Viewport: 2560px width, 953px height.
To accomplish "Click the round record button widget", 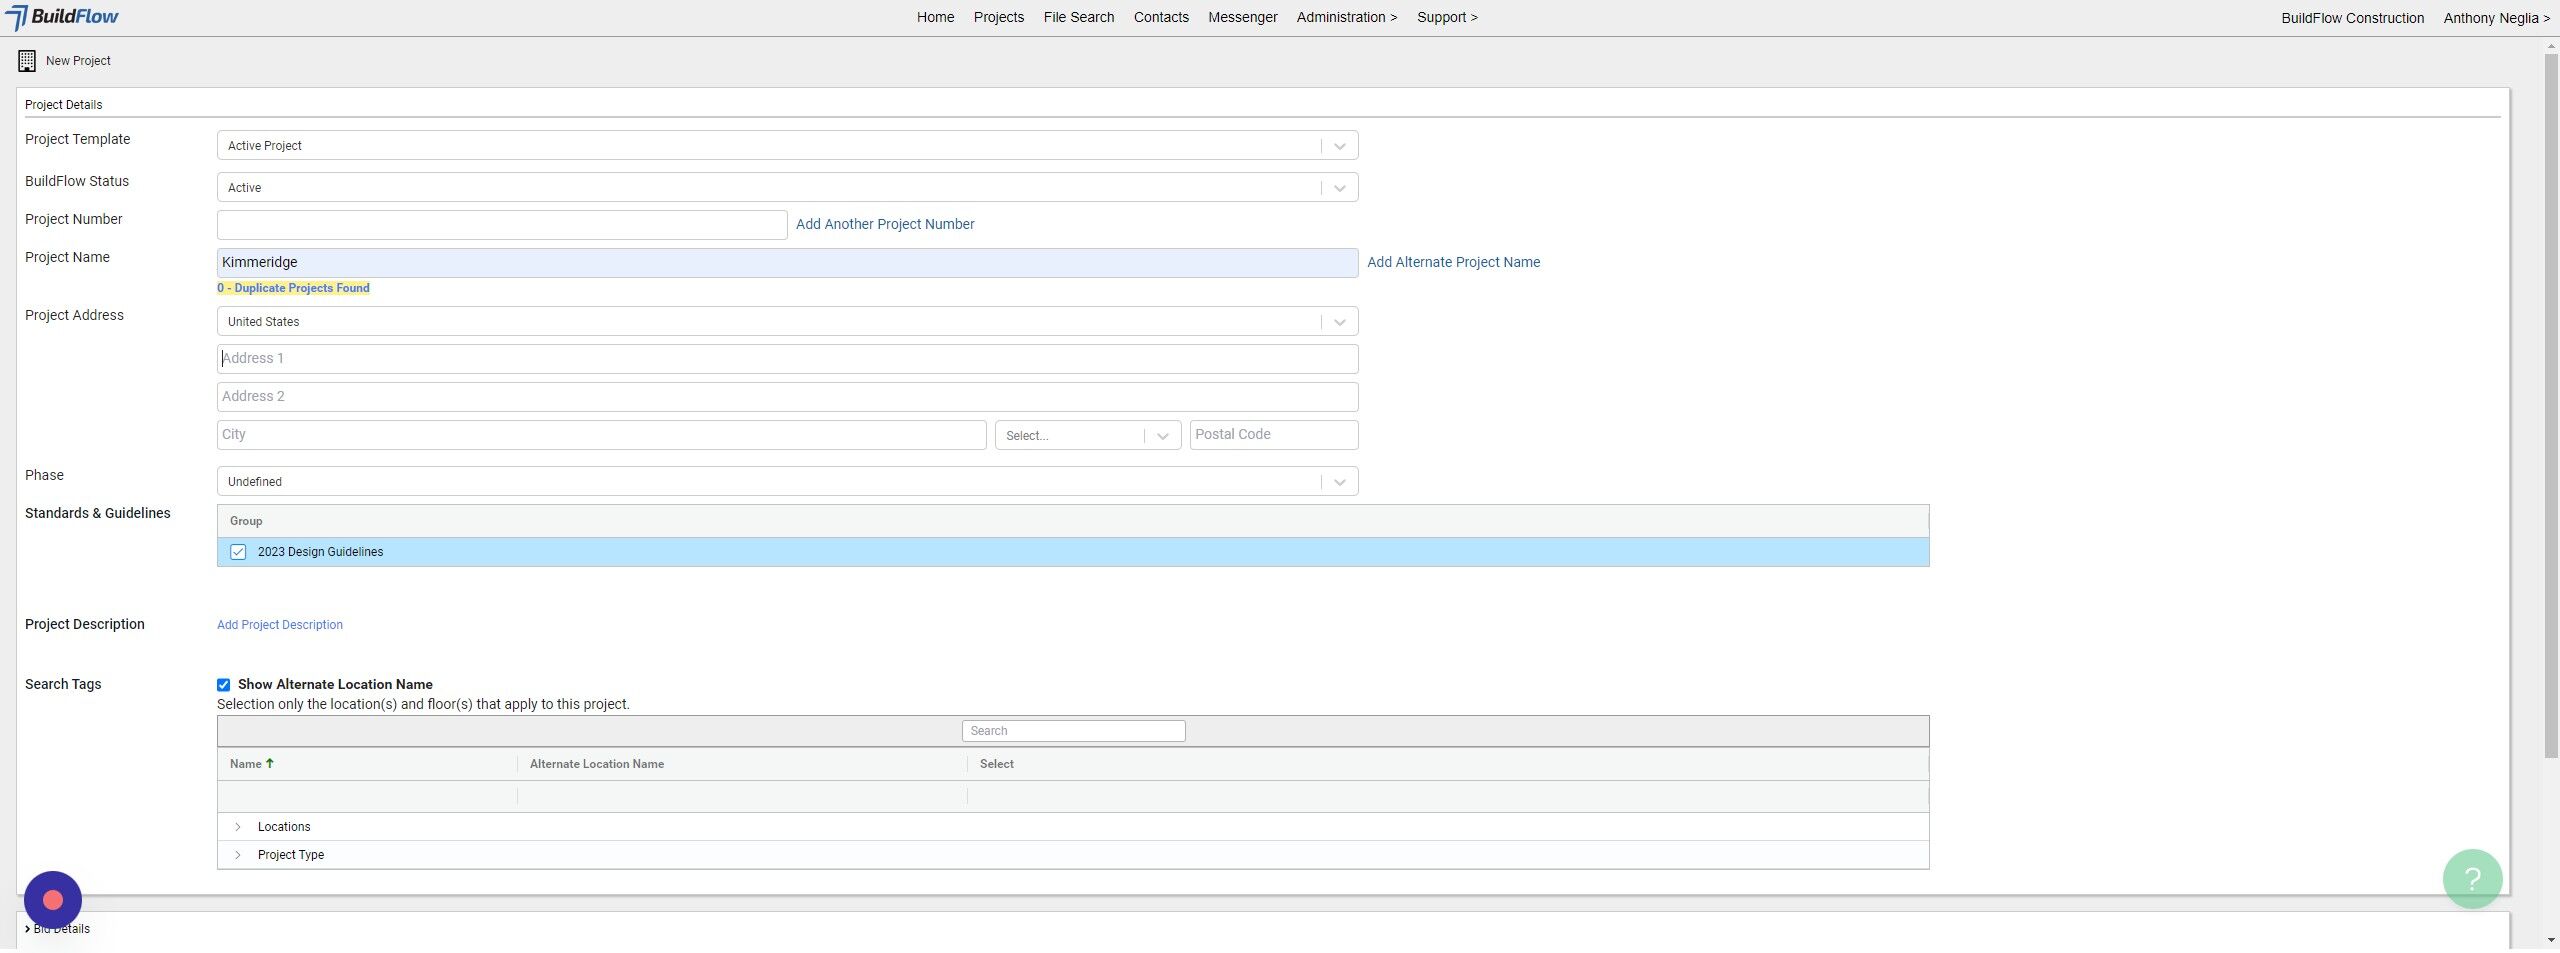I will [x=53, y=900].
